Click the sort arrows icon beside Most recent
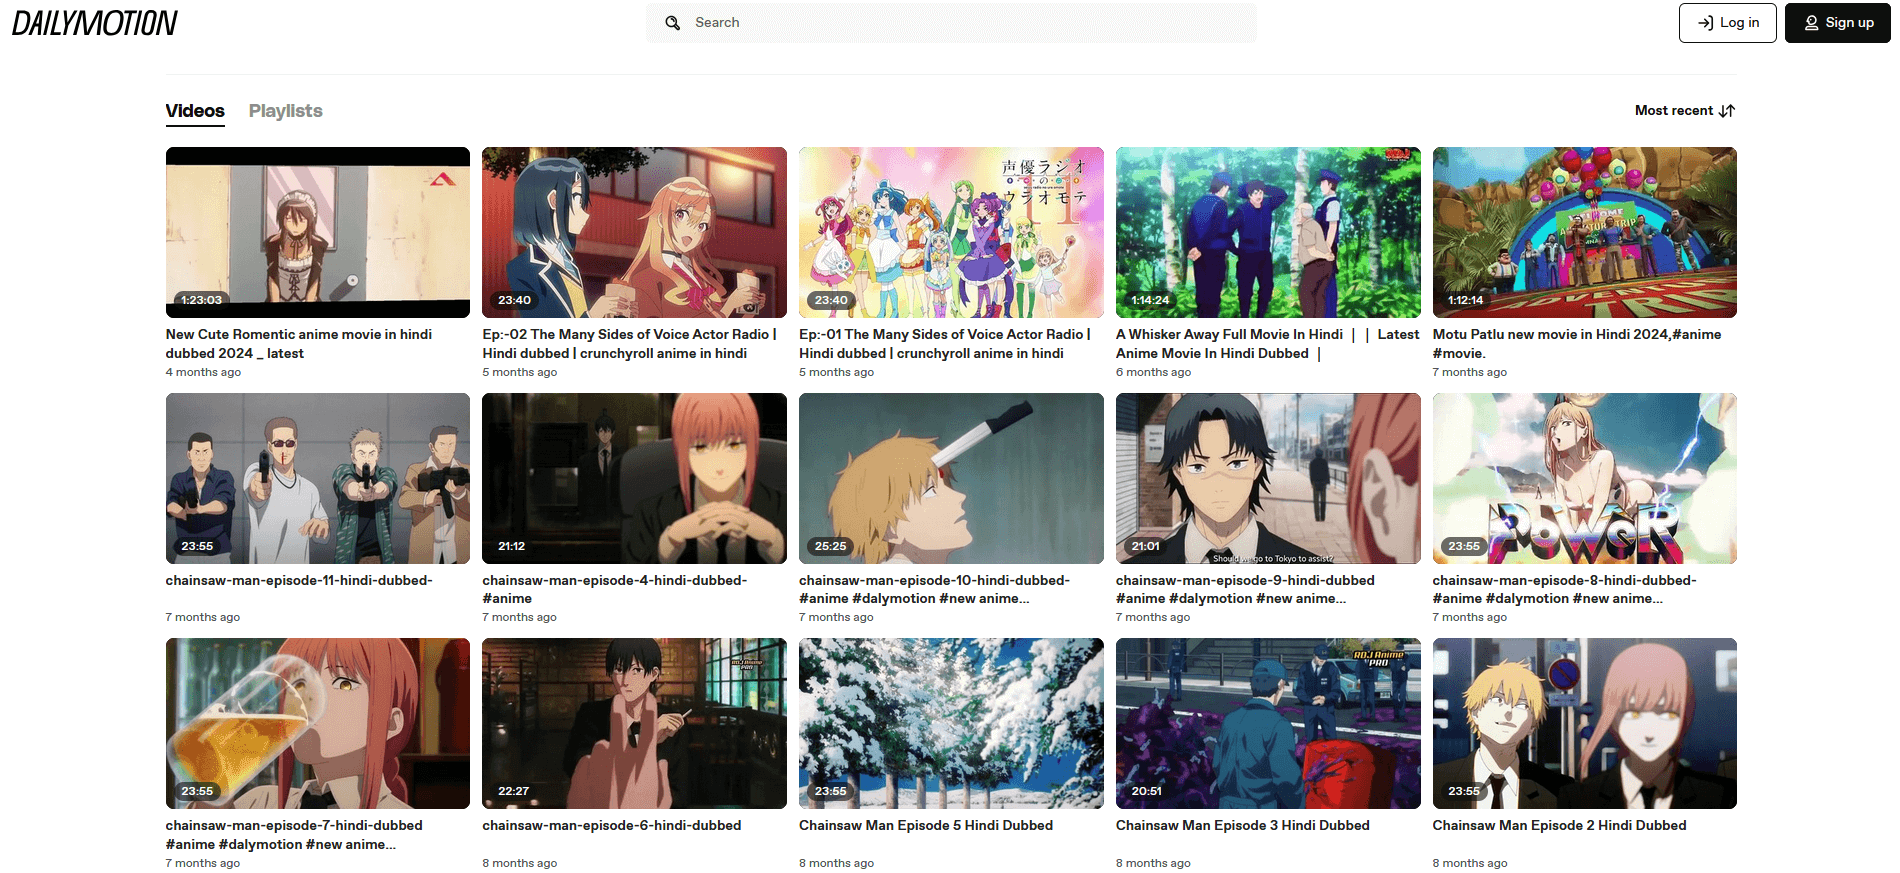This screenshot has height=873, width=1900. [1727, 111]
